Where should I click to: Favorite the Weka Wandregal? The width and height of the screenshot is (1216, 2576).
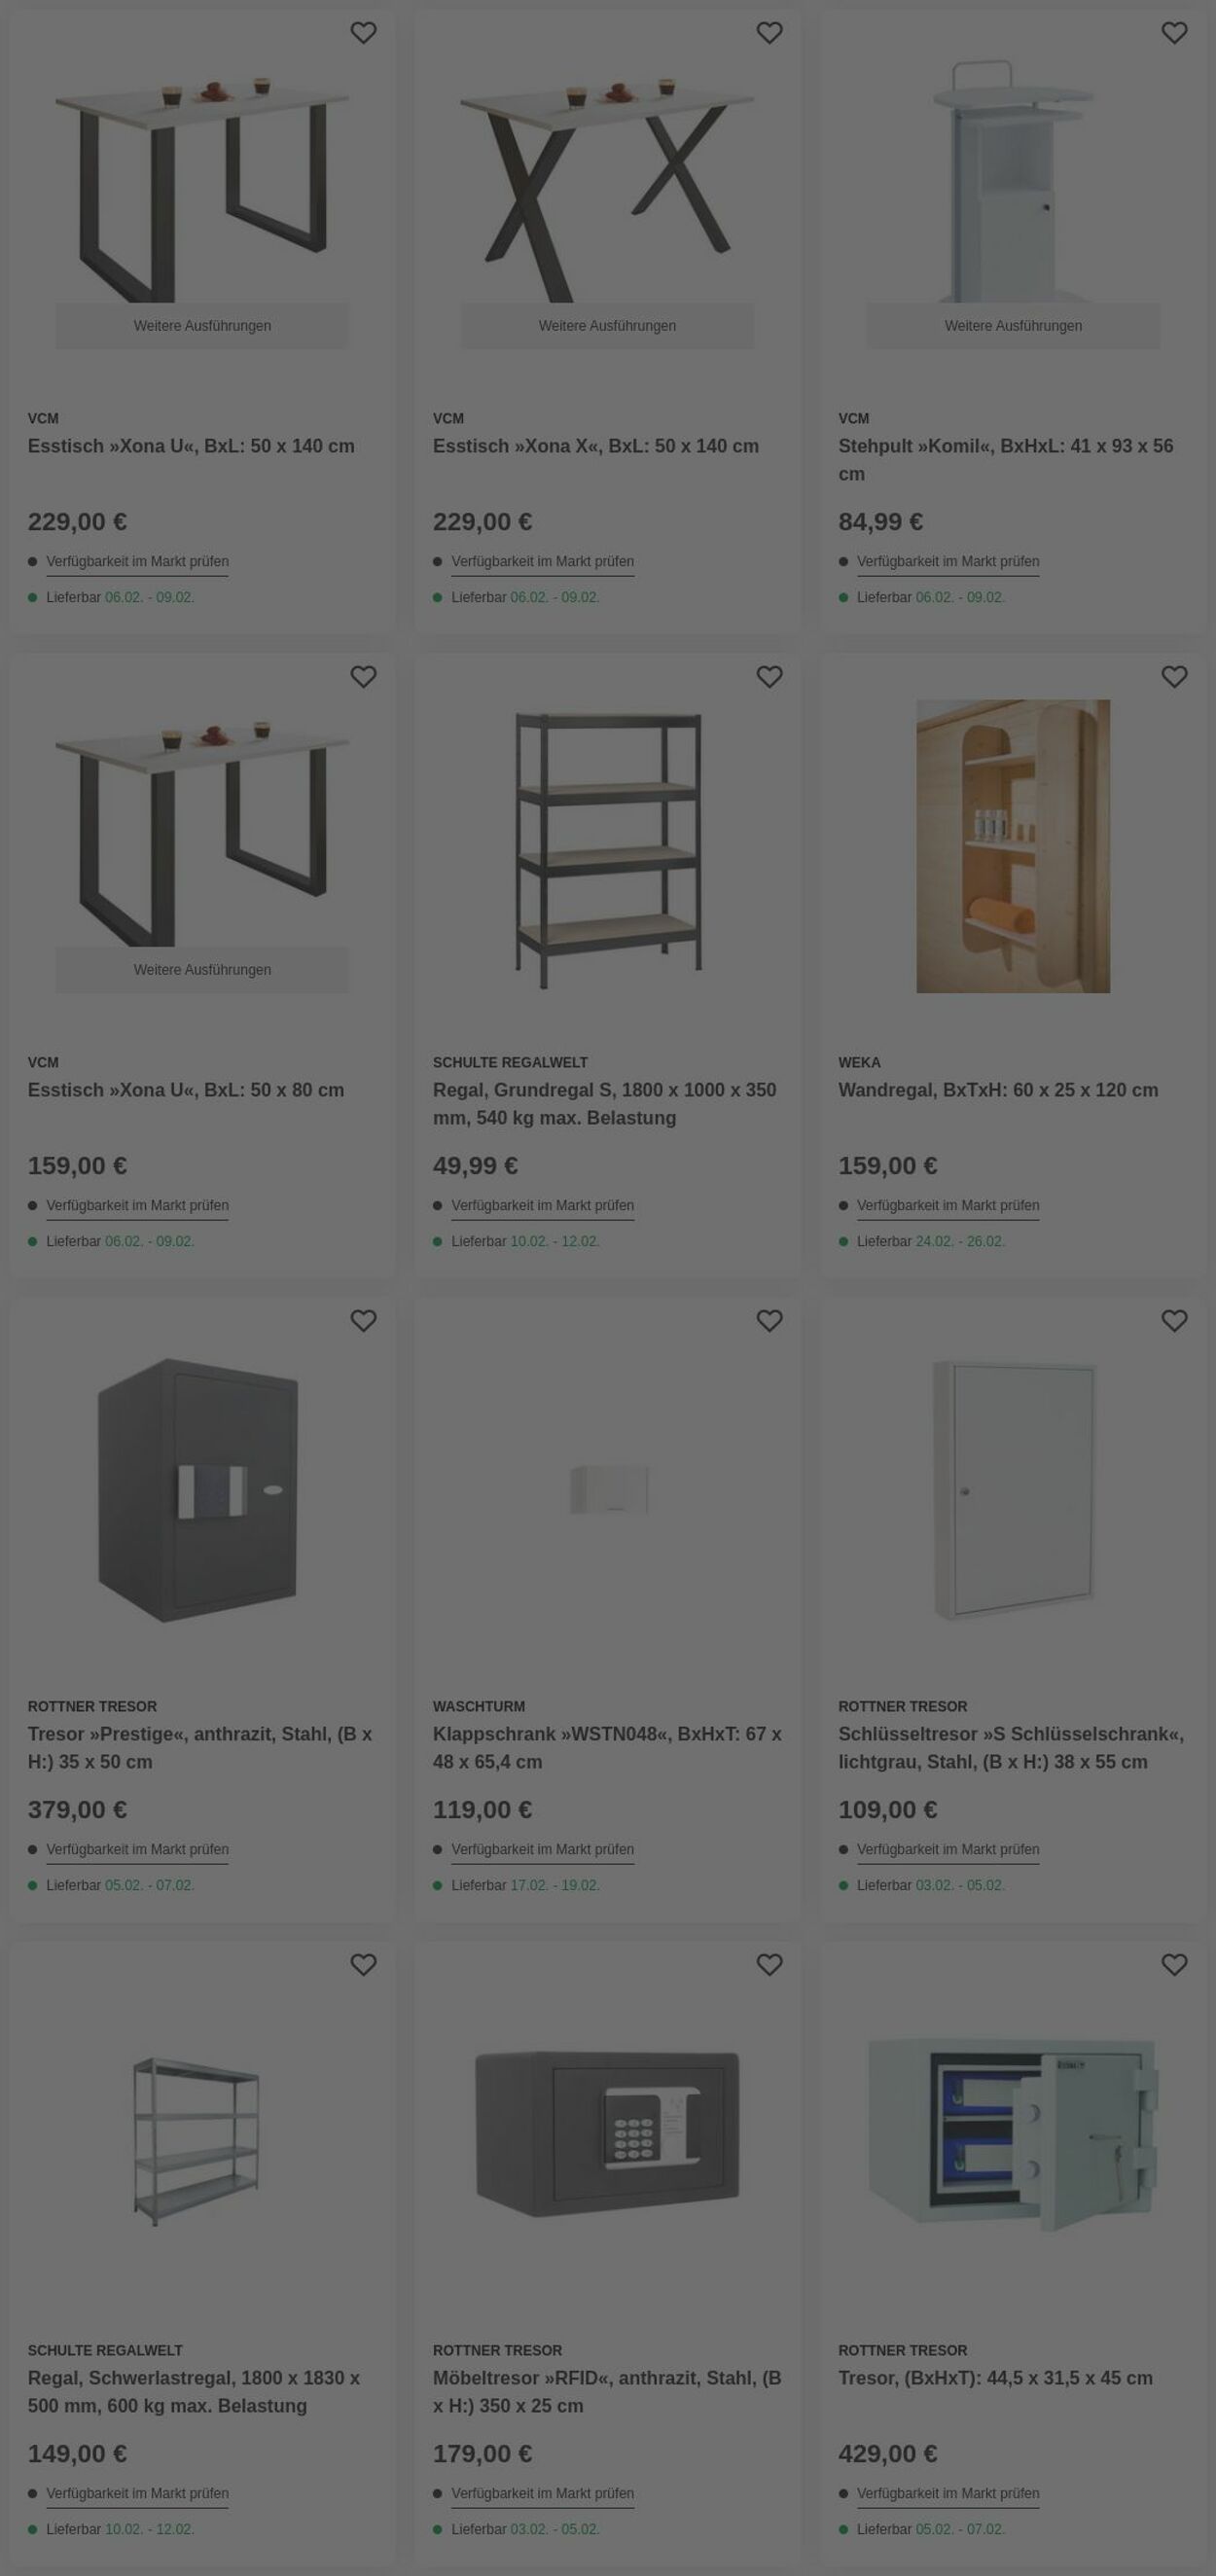[x=1174, y=677]
